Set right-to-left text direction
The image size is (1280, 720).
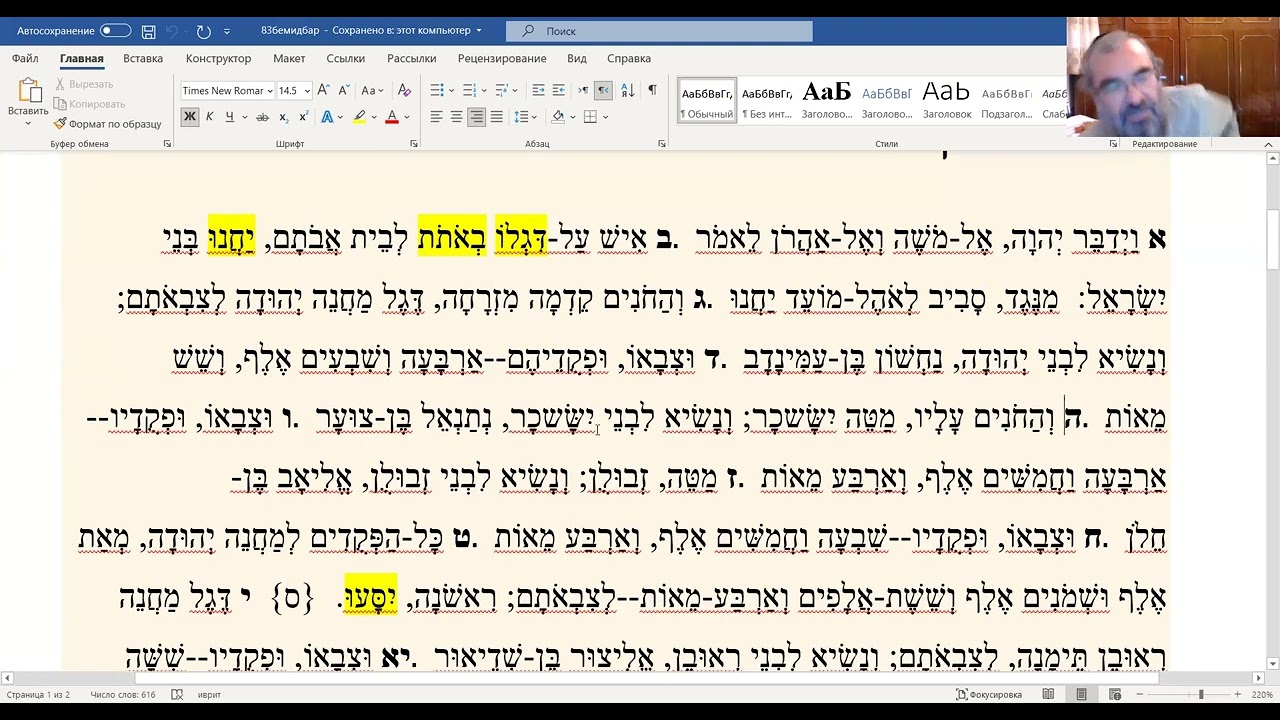(x=603, y=90)
